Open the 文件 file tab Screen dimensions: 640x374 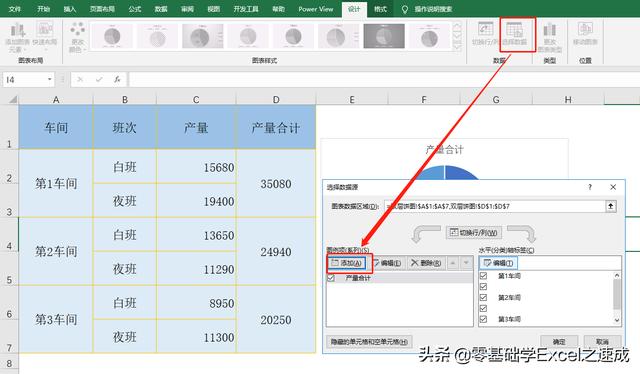coord(14,9)
